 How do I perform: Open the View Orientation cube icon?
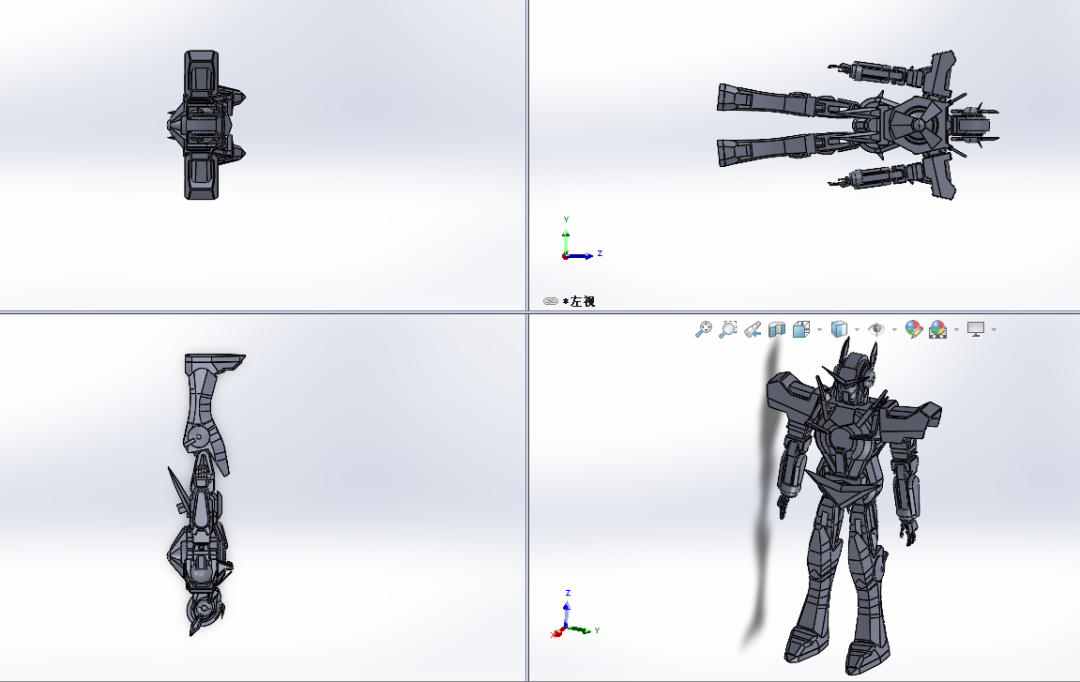(801, 329)
